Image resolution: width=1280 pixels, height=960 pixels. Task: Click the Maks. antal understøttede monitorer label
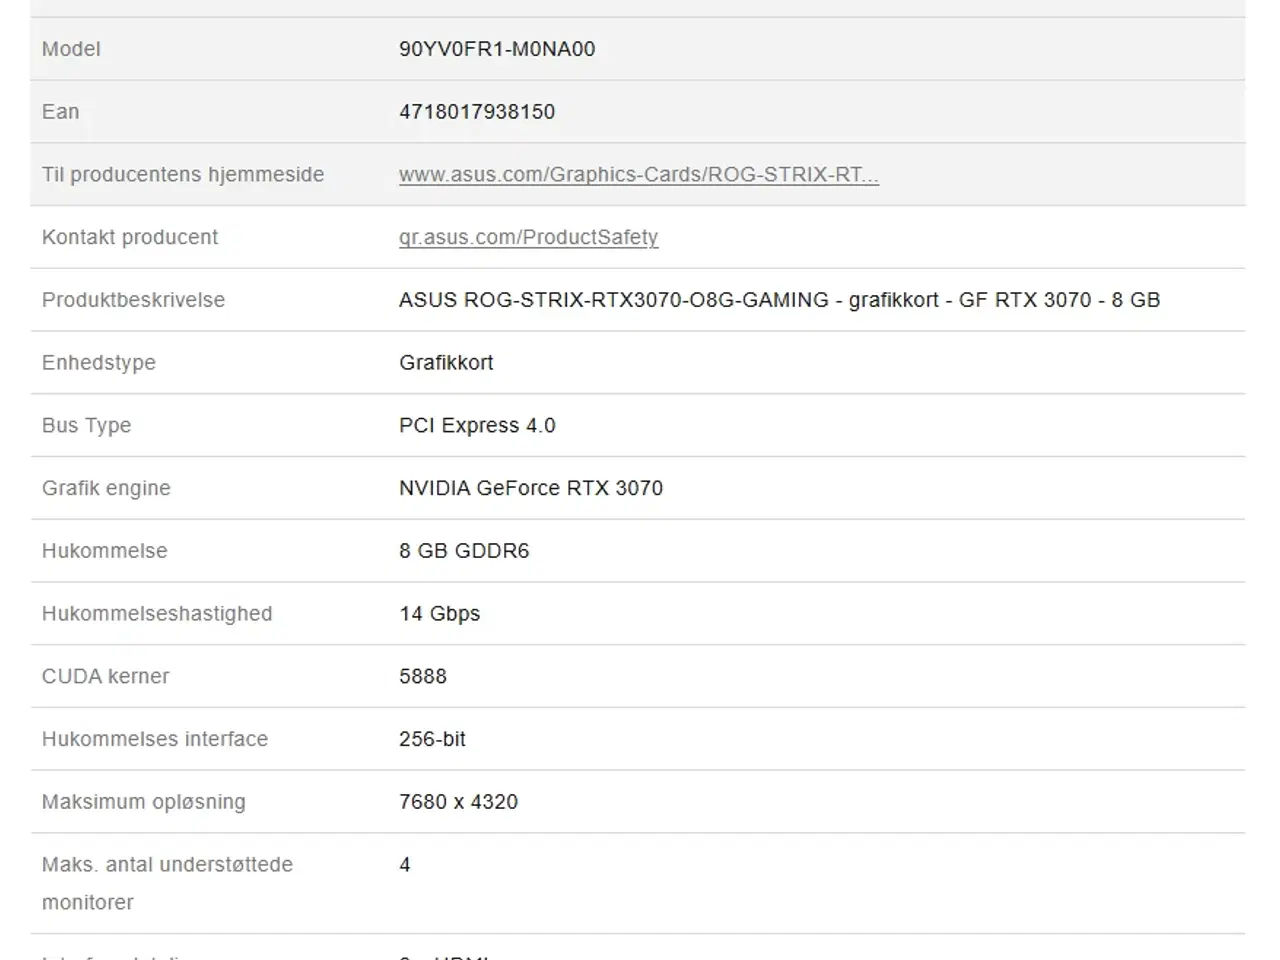click(x=166, y=883)
